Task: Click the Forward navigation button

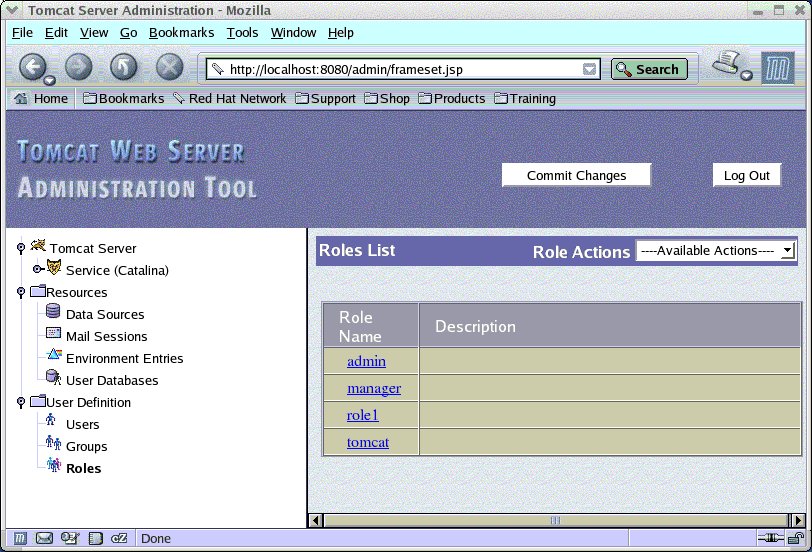Action: pos(79,67)
